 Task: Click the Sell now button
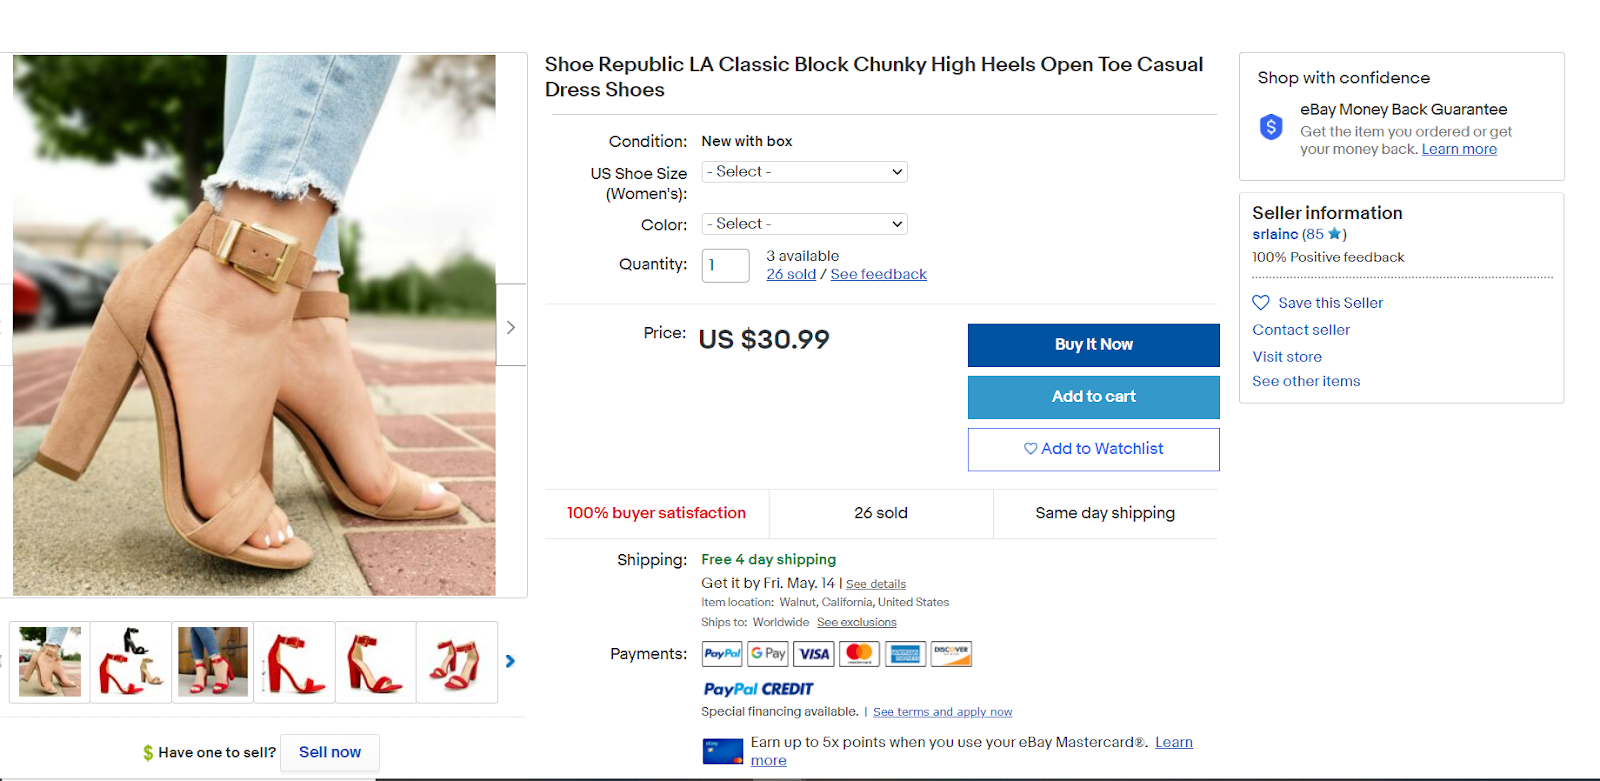pos(330,752)
